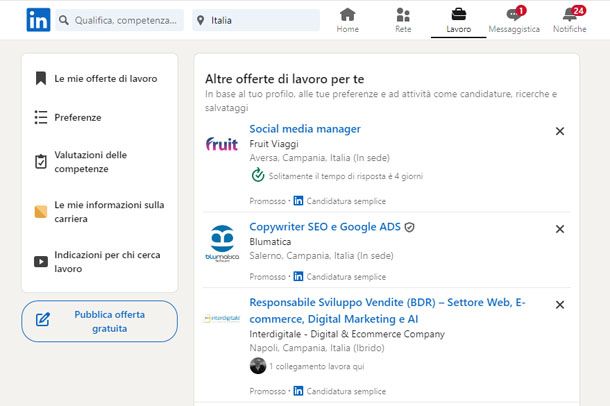
Task: Click the video play icon for job seekers
Action: coord(41,261)
